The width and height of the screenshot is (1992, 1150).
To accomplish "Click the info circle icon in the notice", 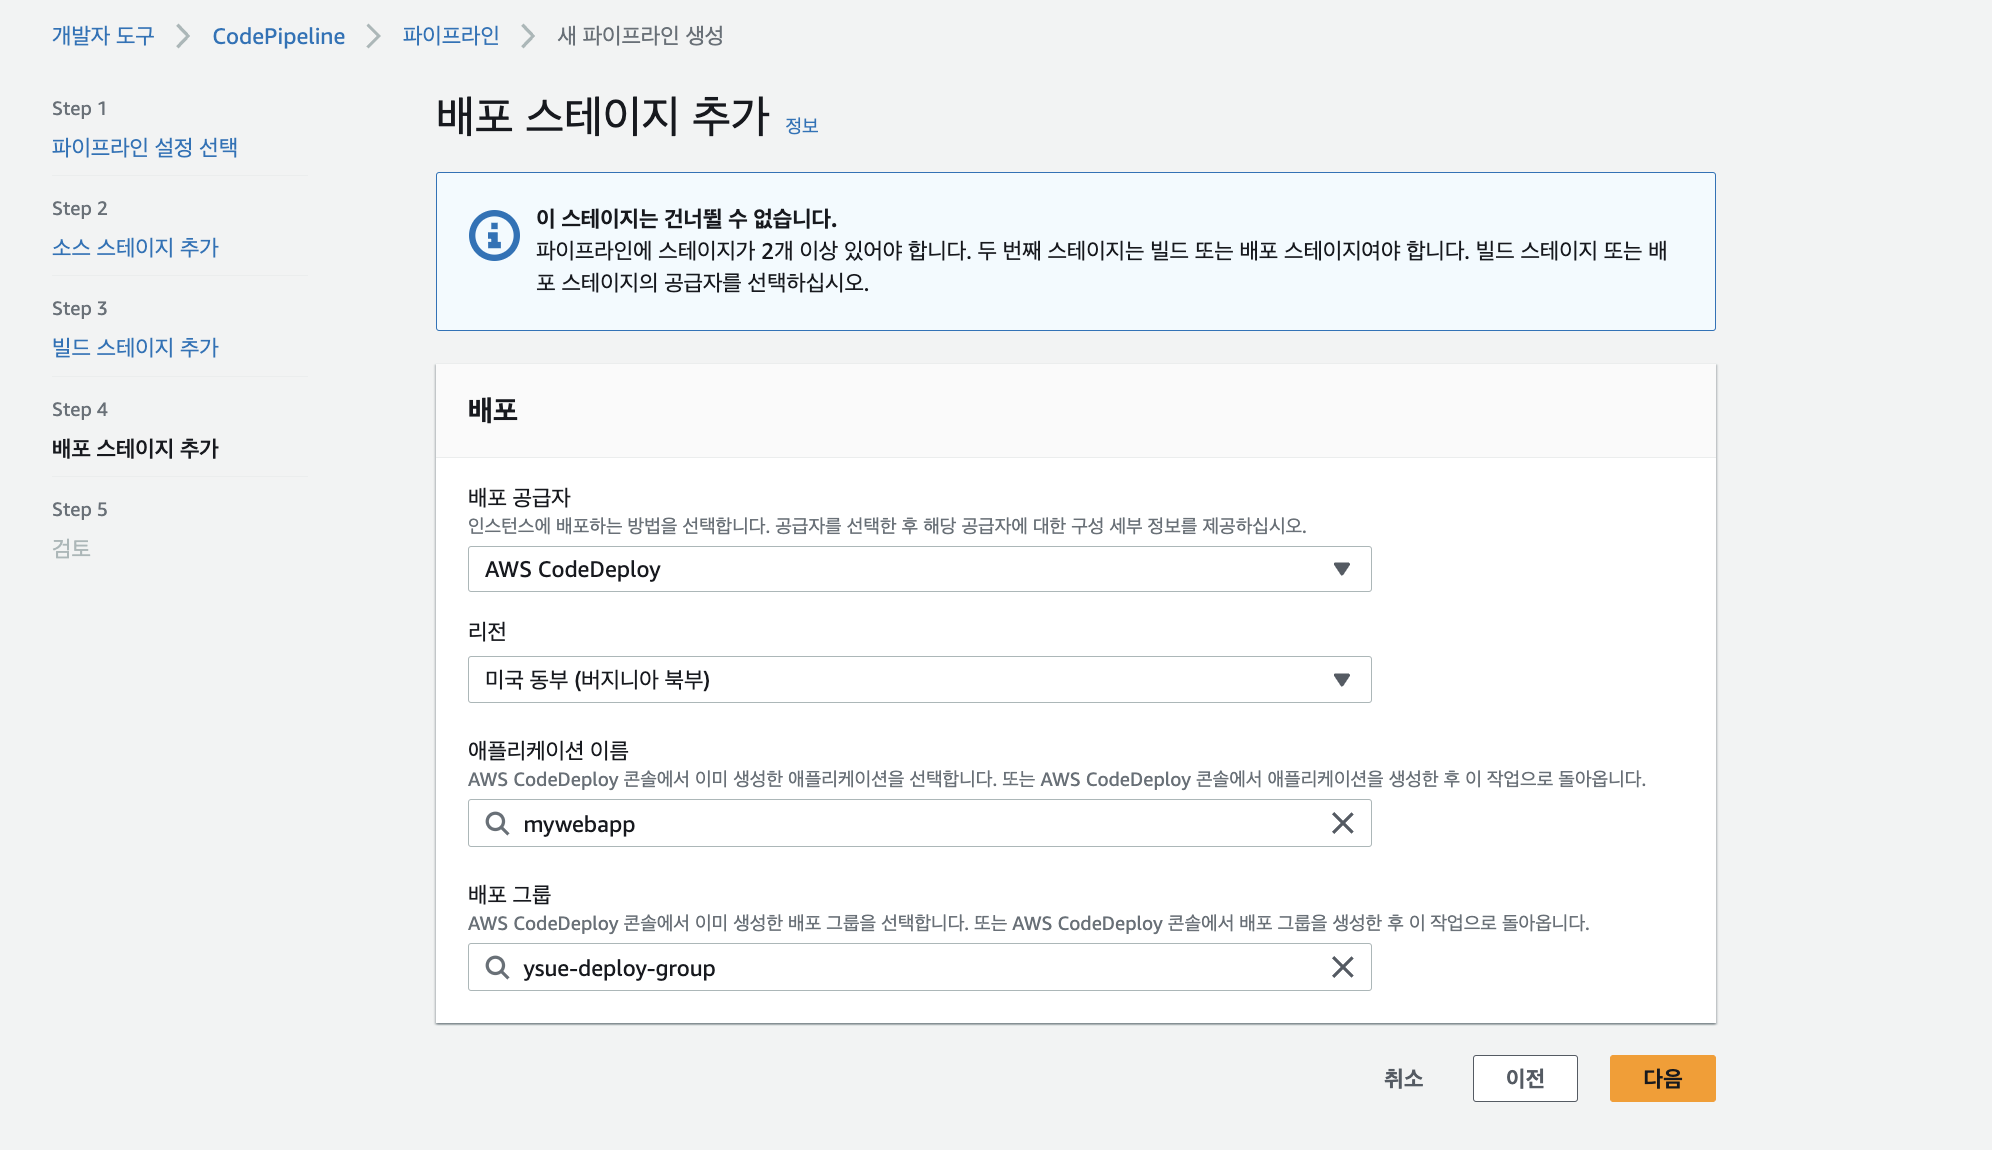I will pyautogui.click(x=494, y=236).
